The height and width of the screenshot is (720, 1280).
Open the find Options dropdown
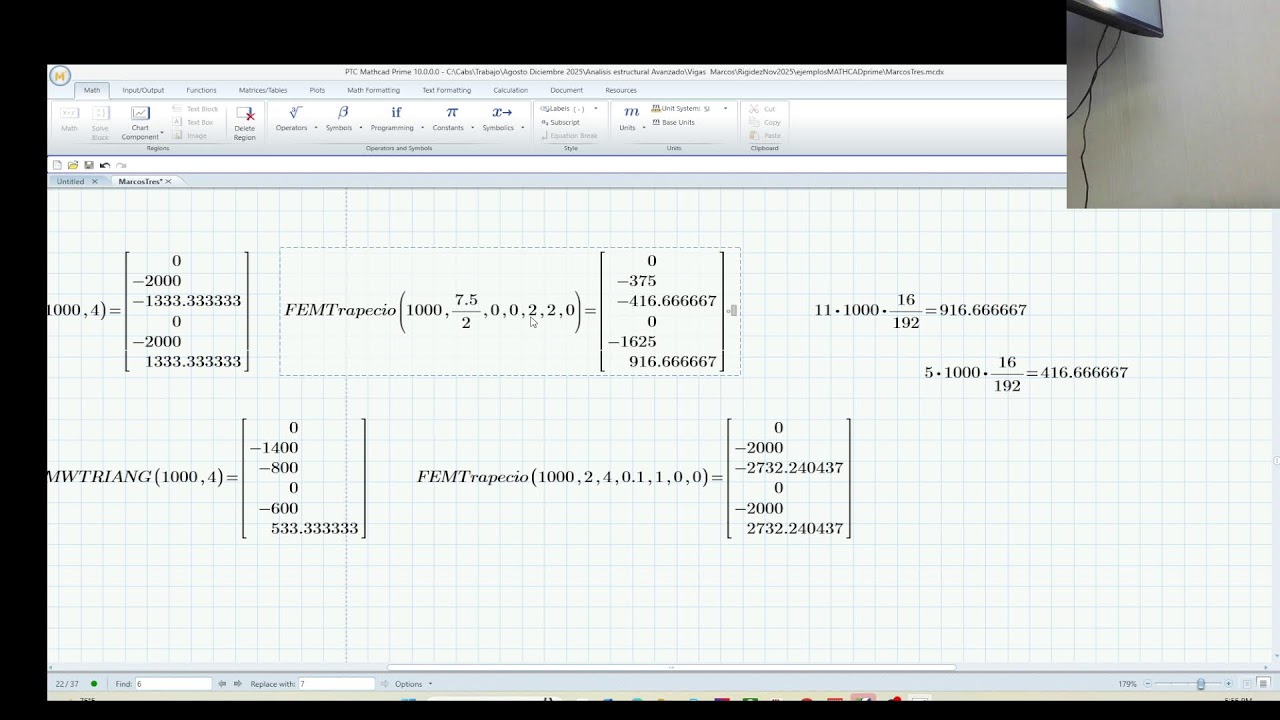point(413,684)
